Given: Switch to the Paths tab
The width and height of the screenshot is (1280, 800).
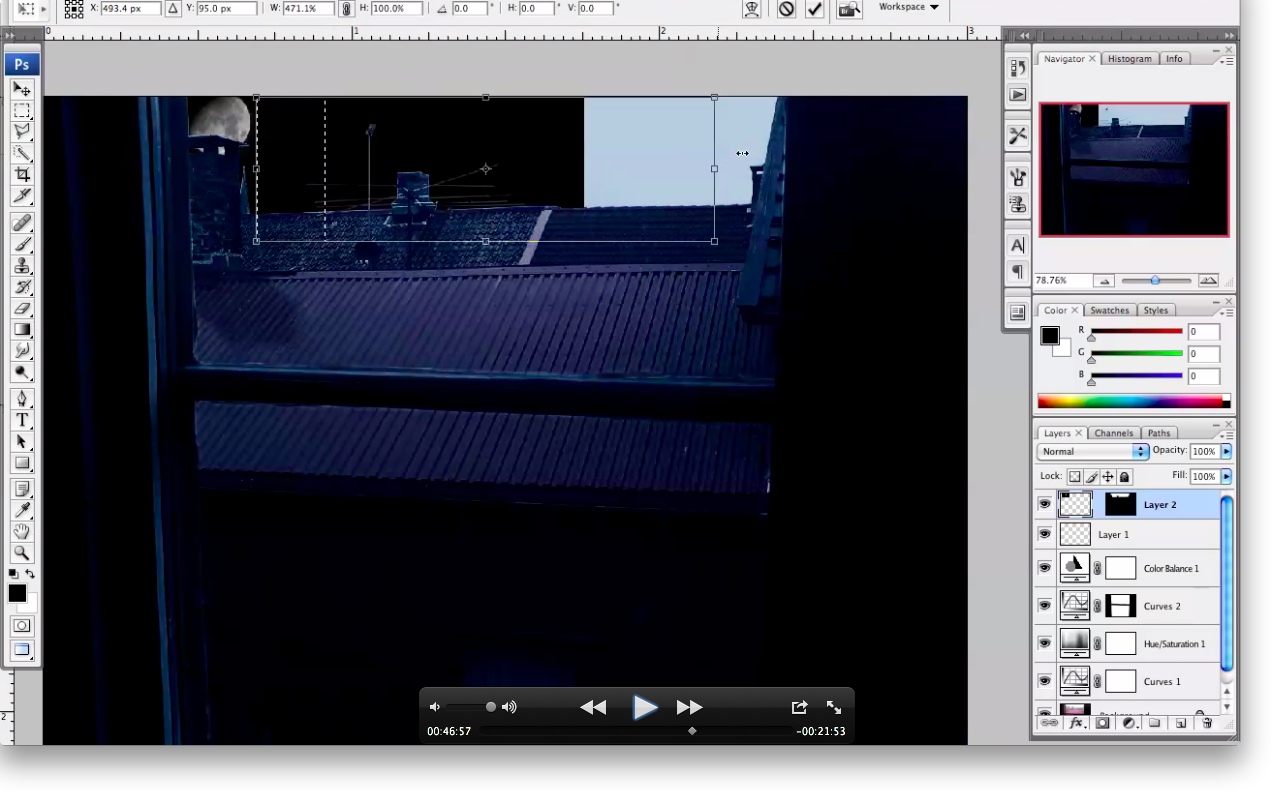Looking at the screenshot, I should pos(1159,433).
